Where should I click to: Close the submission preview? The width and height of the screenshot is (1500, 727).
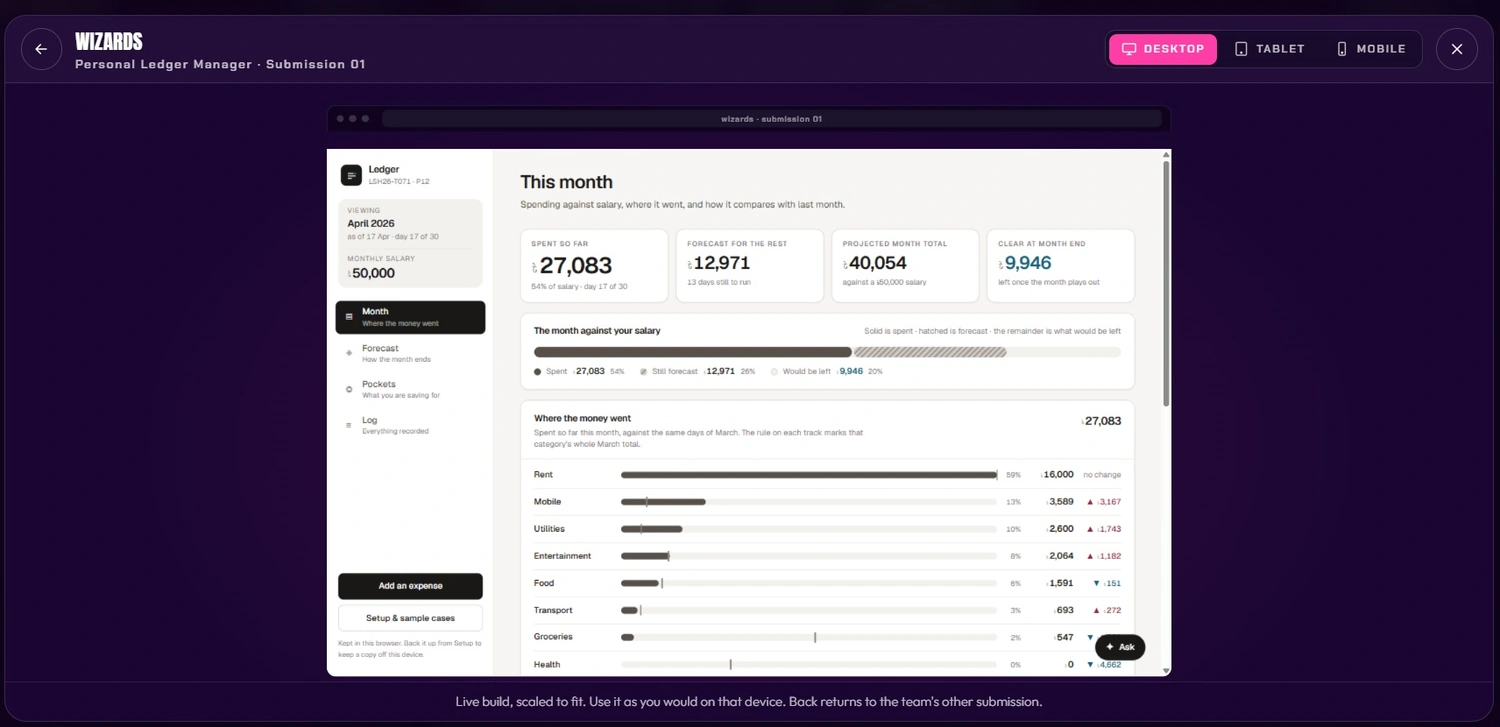pyautogui.click(x=1457, y=49)
